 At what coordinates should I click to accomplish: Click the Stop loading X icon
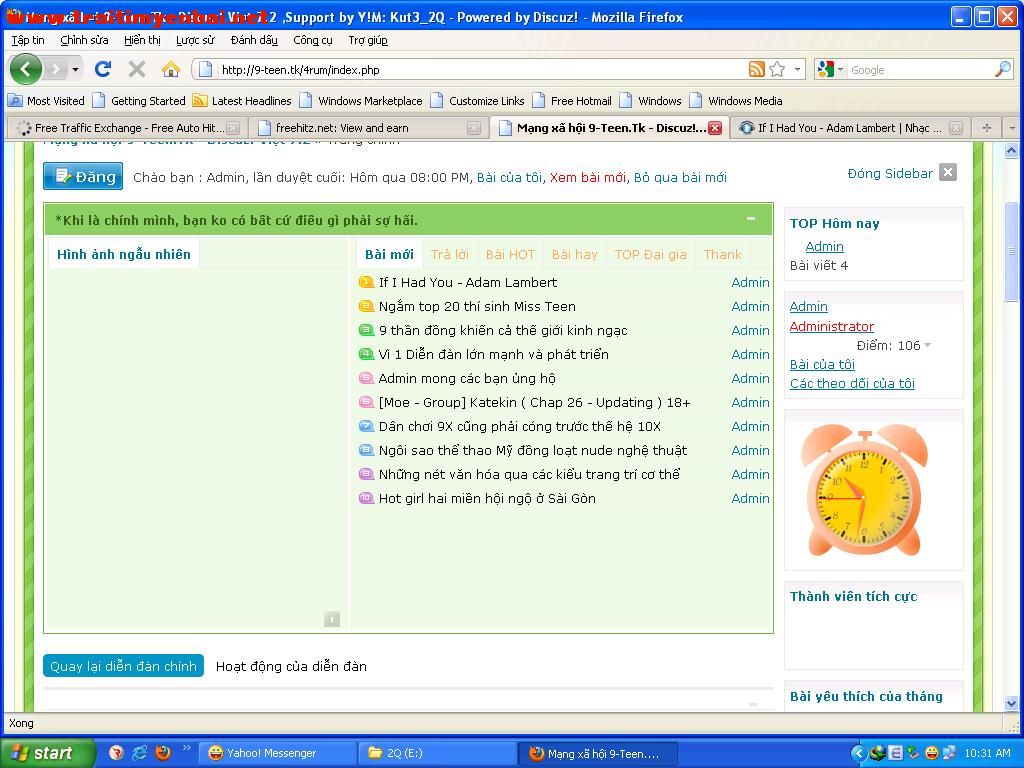point(136,69)
